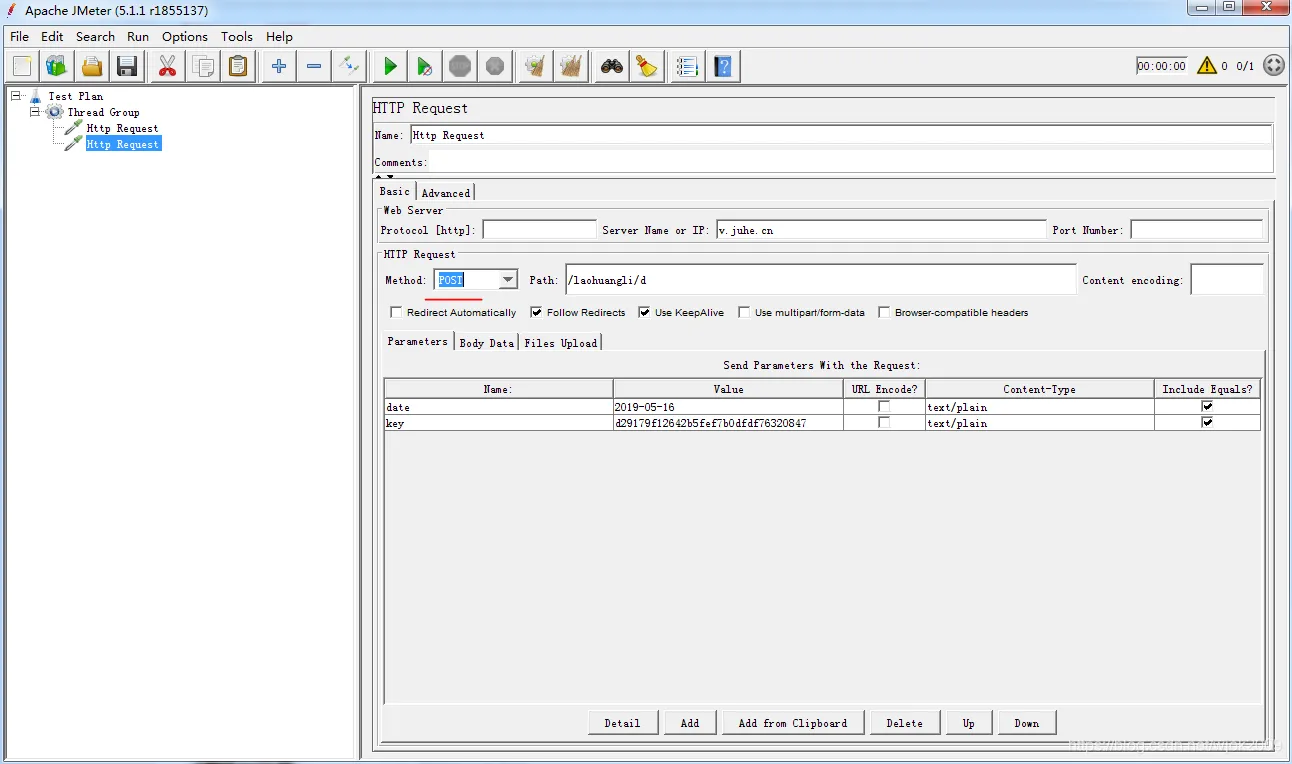The image size is (1292, 764).
Task: Click the New test plan toolbar icon
Action: click(x=23, y=67)
